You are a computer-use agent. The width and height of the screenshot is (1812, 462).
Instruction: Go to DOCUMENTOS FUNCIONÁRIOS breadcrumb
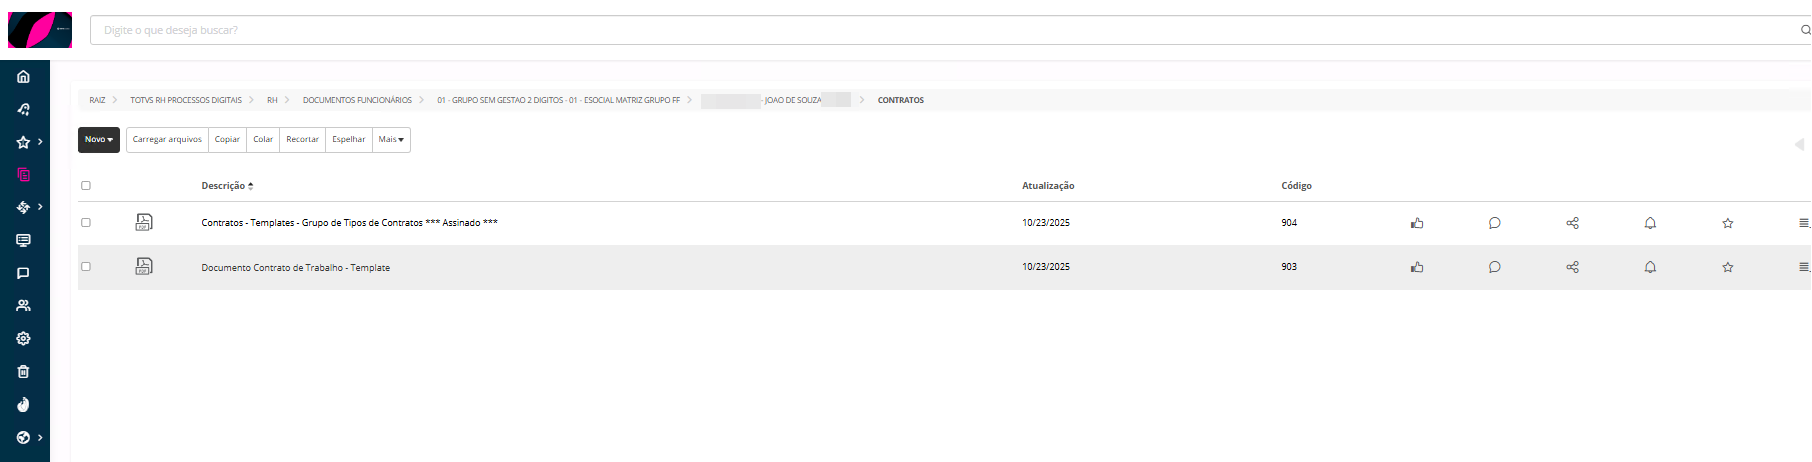357,100
